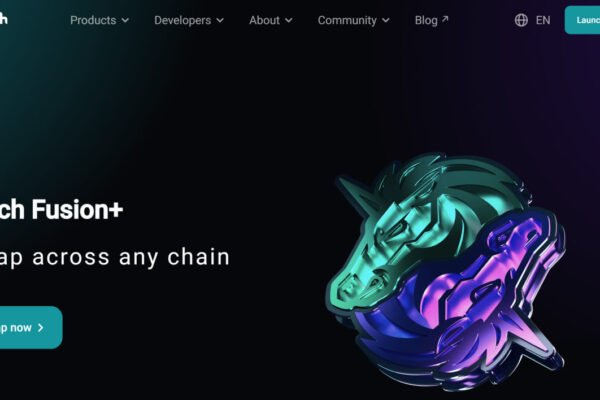Expand the Developers chevron
This screenshot has width=600, height=400.
pyautogui.click(x=220, y=20)
